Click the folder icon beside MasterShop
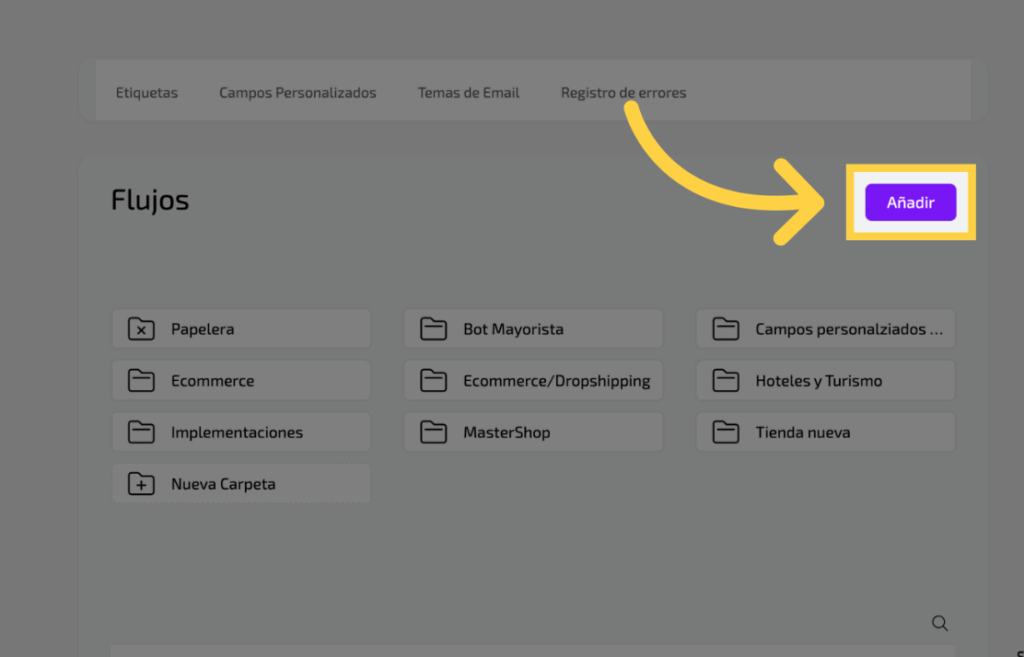The width and height of the screenshot is (1024, 657). point(433,433)
